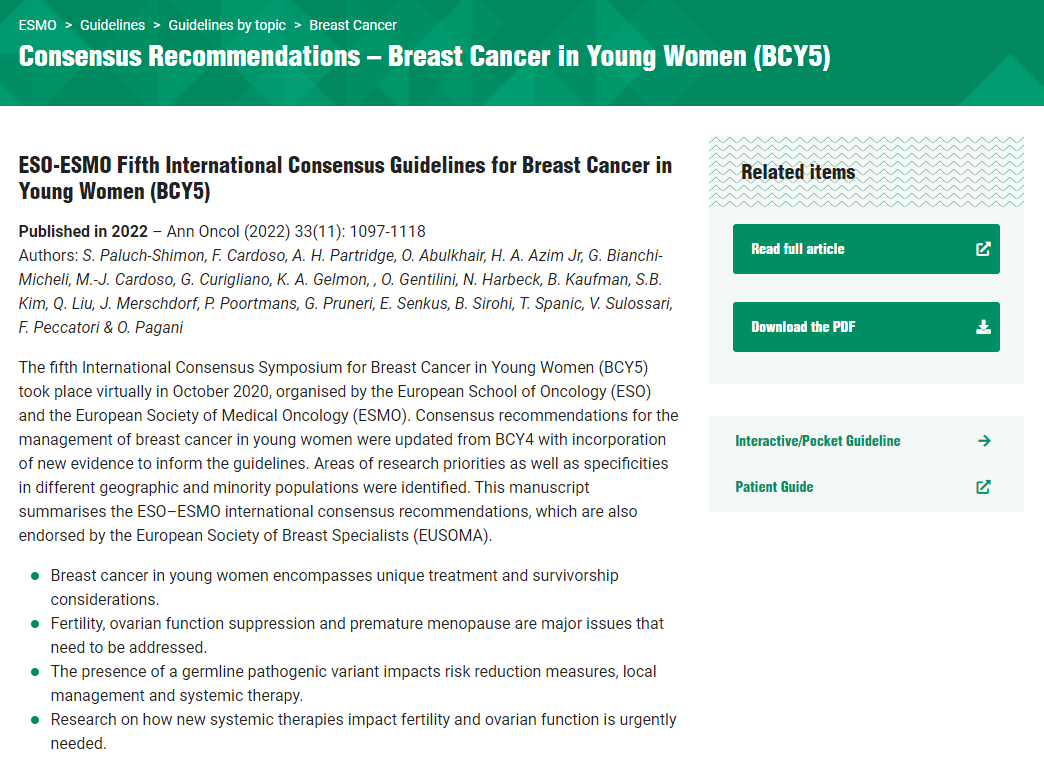The image size is (1044, 774).
Task: Click download icon on Download the PDF
Action: [983, 327]
